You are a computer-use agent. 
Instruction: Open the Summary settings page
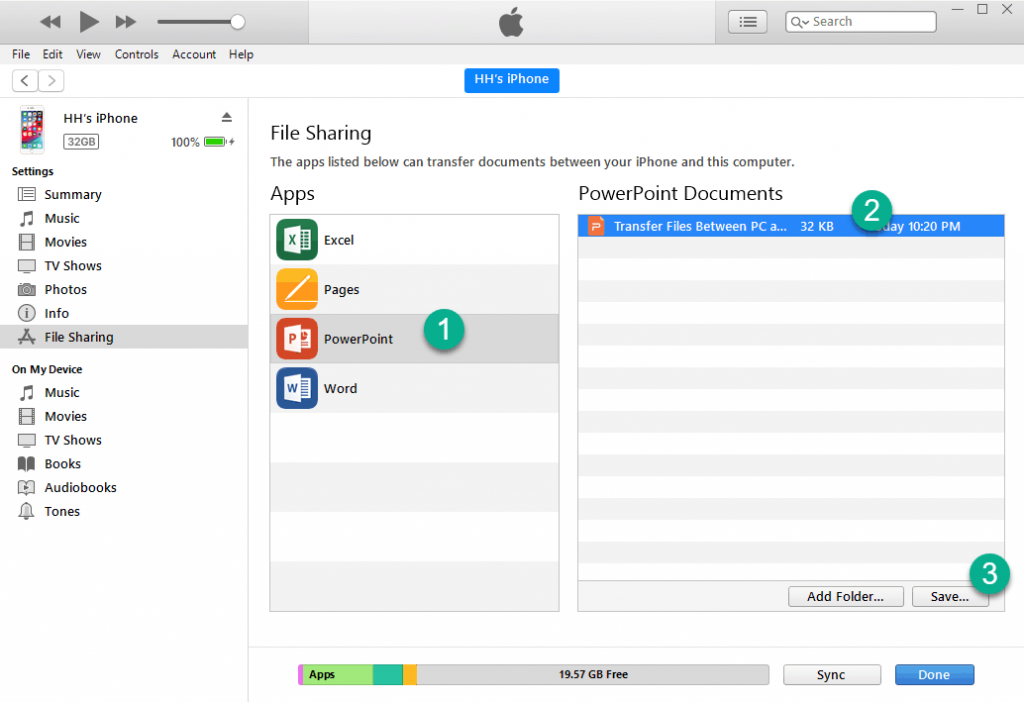coord(74,194)
